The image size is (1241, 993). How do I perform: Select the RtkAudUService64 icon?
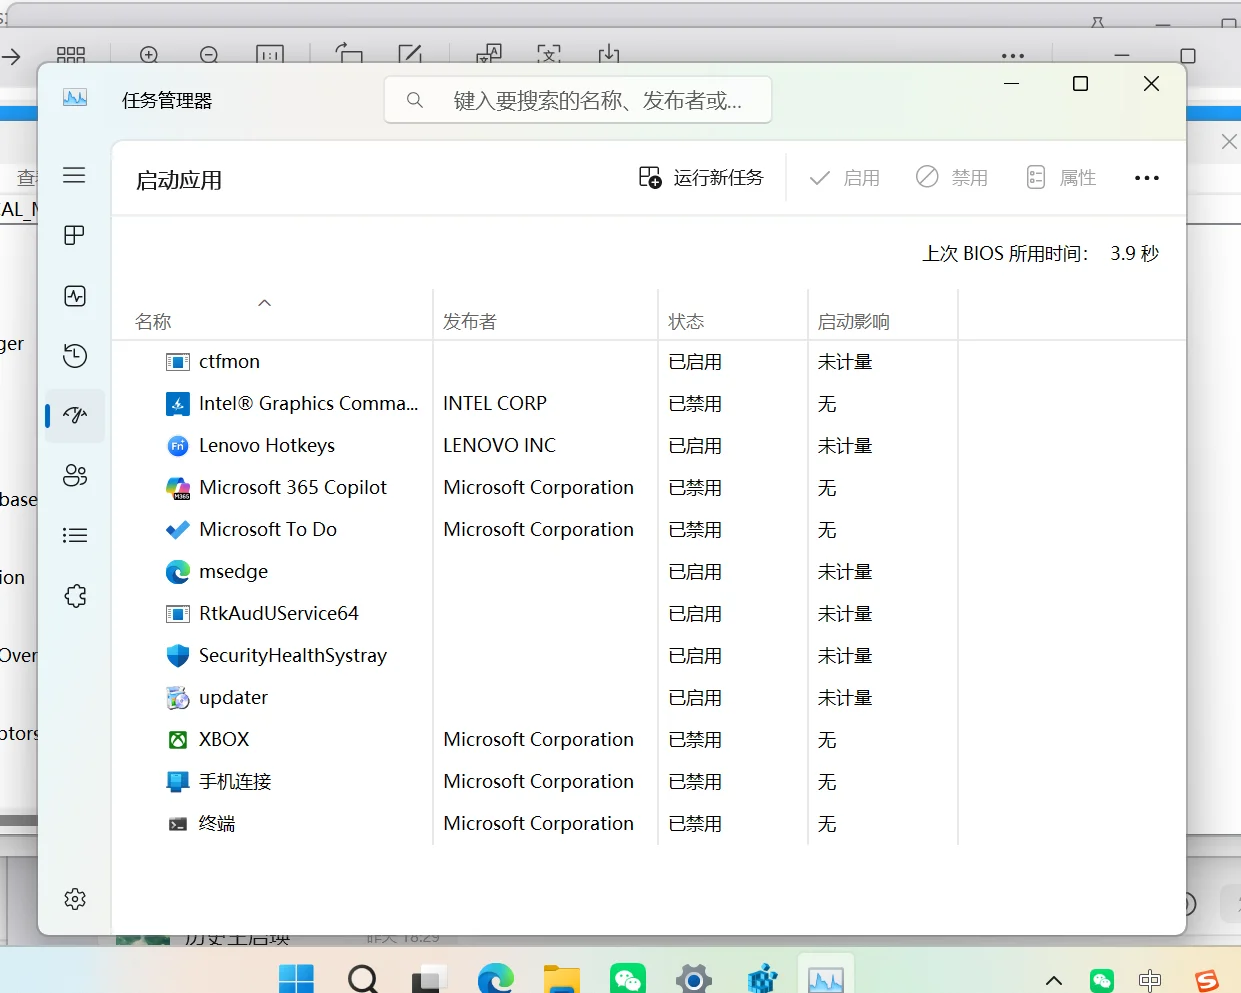click(177, 614)
